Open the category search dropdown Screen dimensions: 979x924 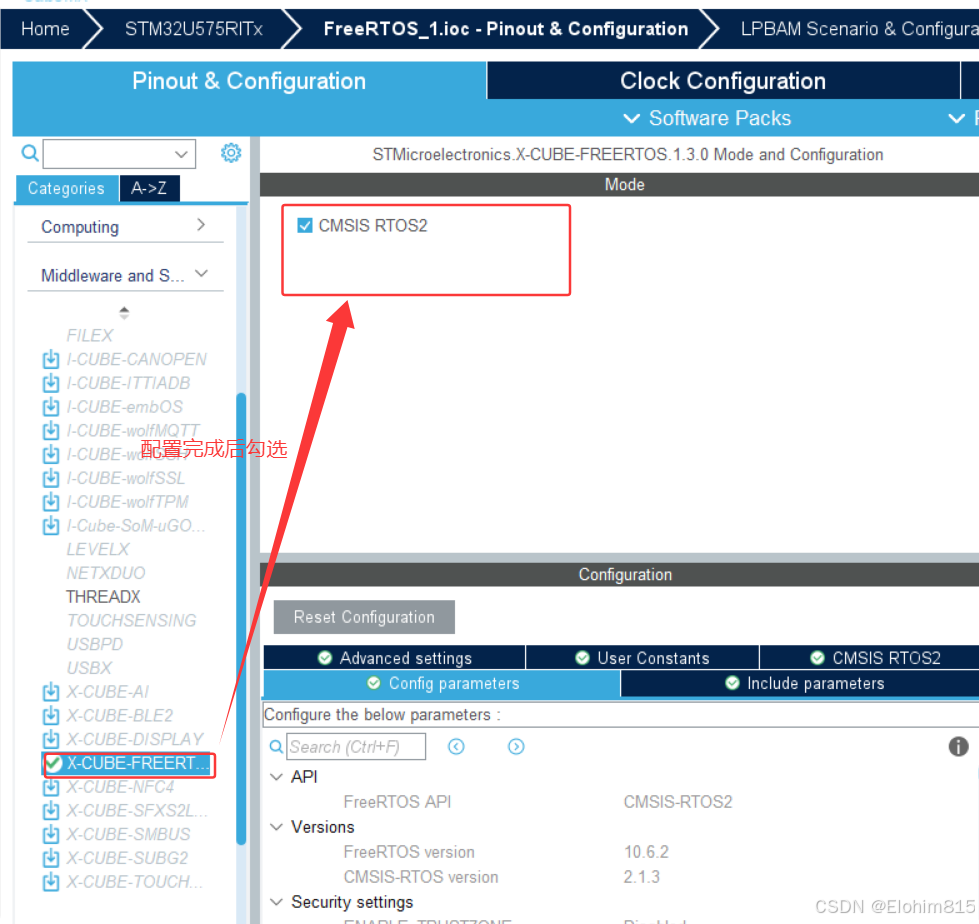(181, 154)
